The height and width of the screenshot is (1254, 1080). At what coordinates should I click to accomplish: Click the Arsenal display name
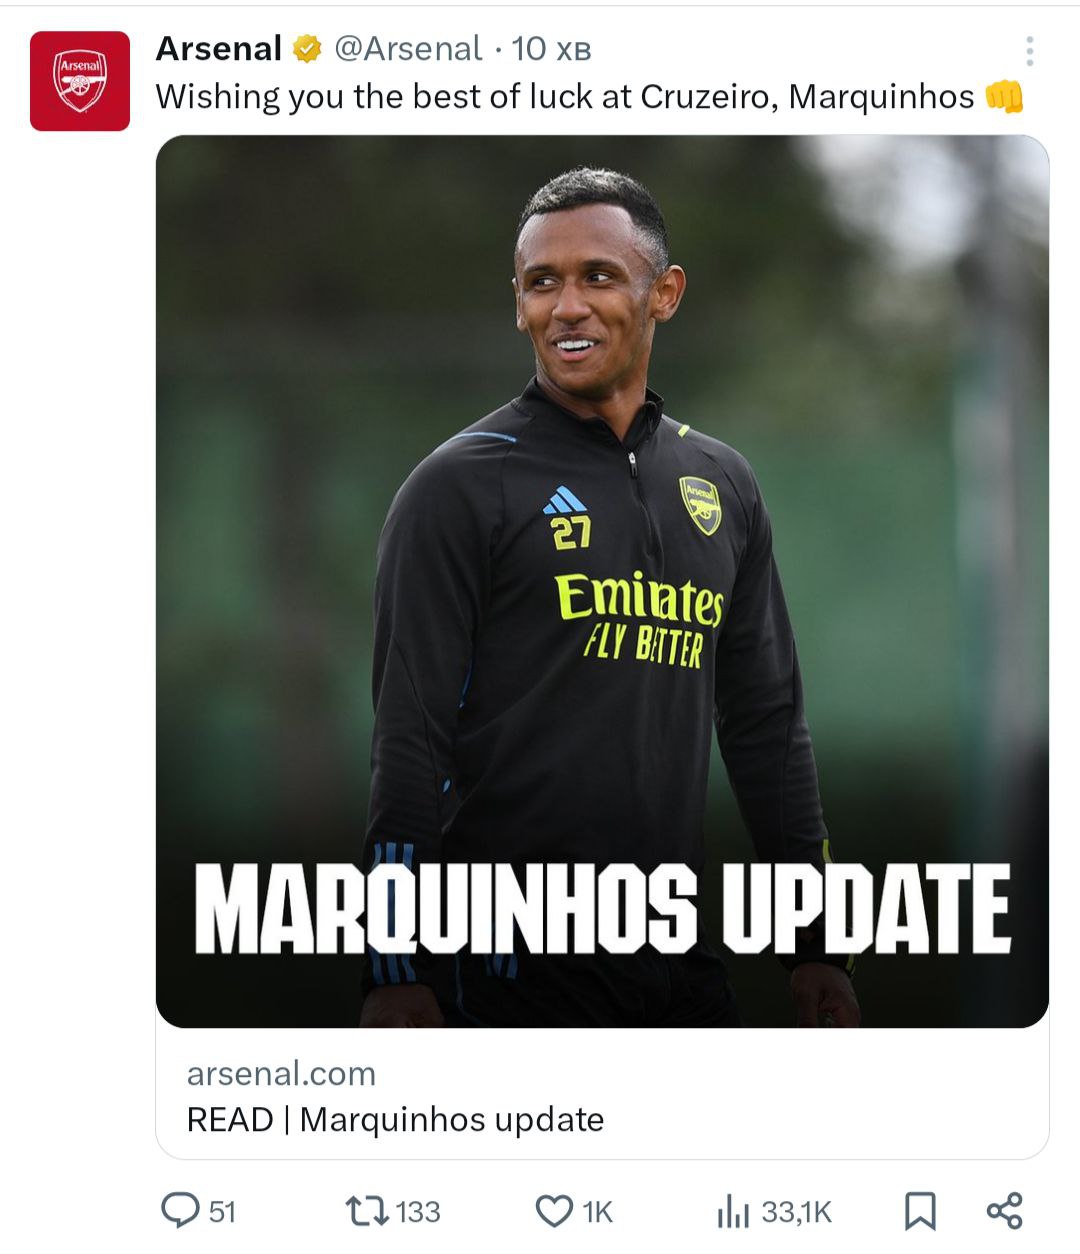pos(219,48)
